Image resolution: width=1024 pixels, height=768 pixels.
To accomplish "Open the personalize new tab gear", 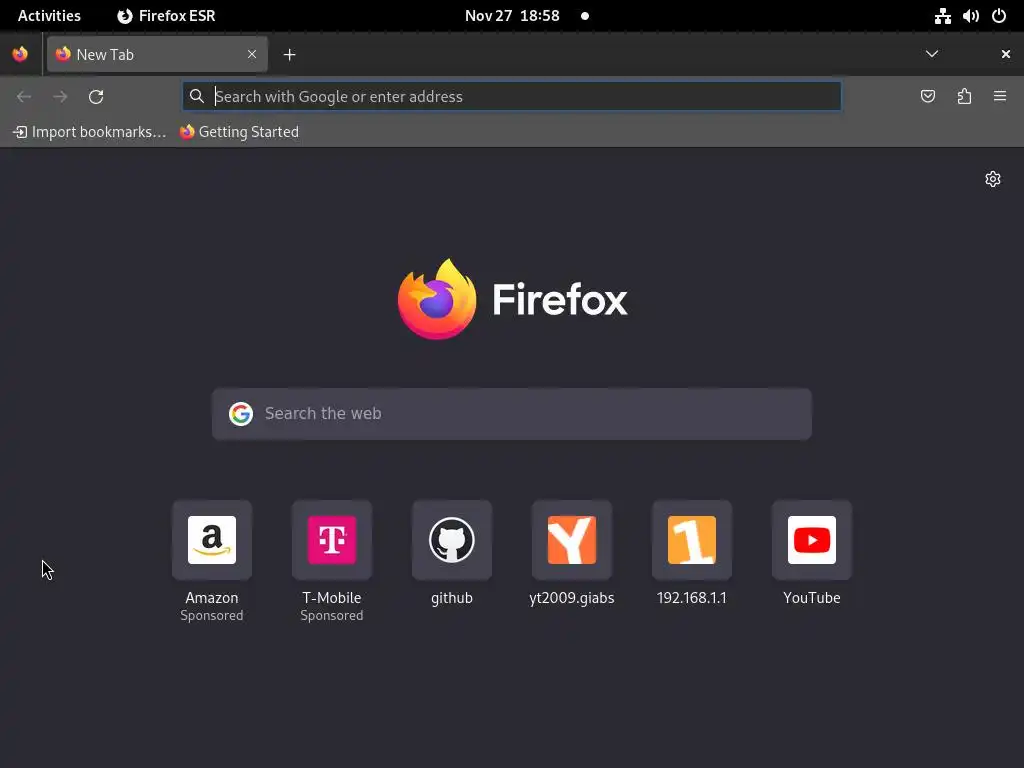I will click(993, 179).
